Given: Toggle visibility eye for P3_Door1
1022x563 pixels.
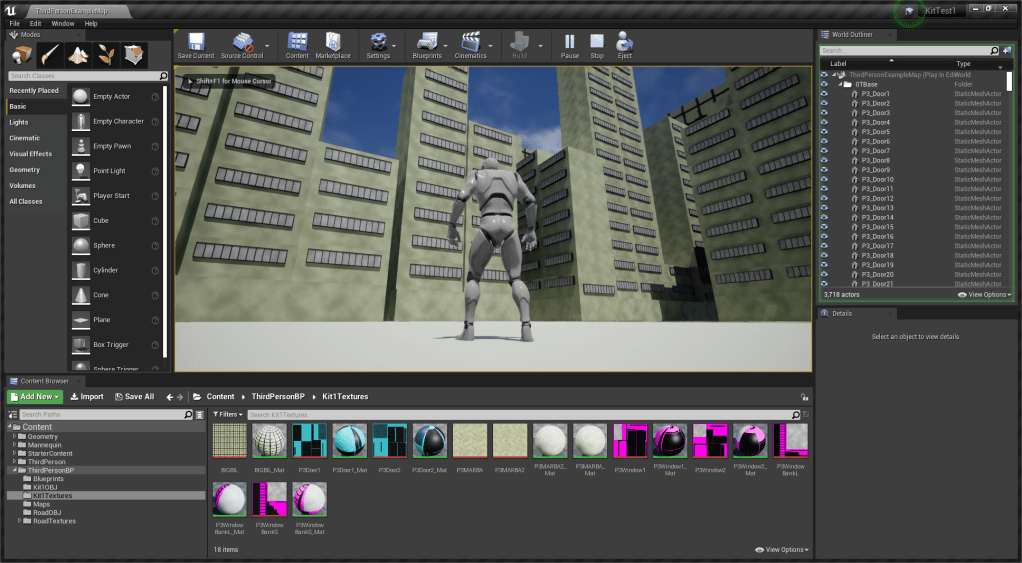Looking at the screenshot, I should [824, 94].
